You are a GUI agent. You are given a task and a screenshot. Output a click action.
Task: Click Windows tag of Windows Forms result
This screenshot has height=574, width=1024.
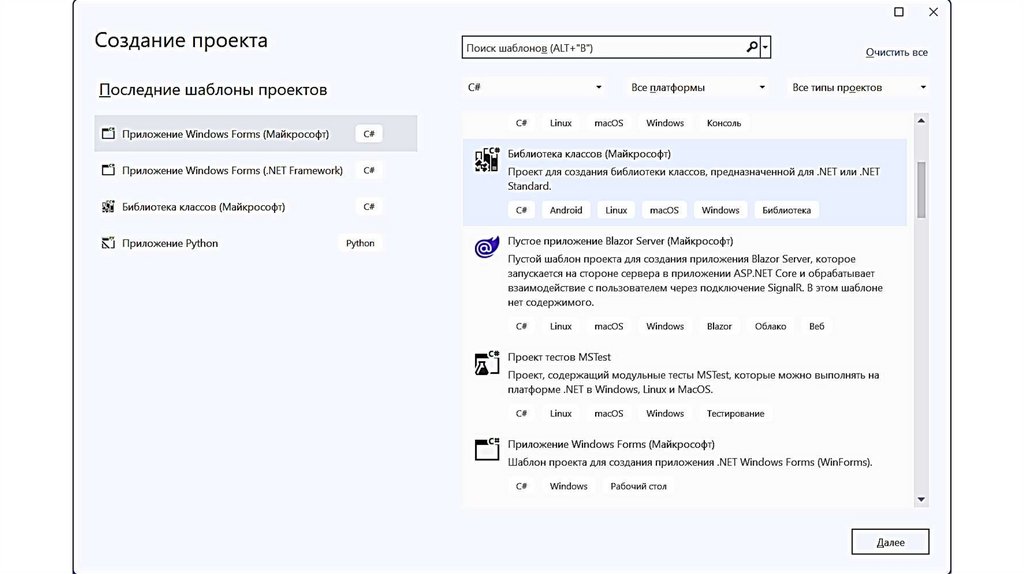tap(568, 486)
